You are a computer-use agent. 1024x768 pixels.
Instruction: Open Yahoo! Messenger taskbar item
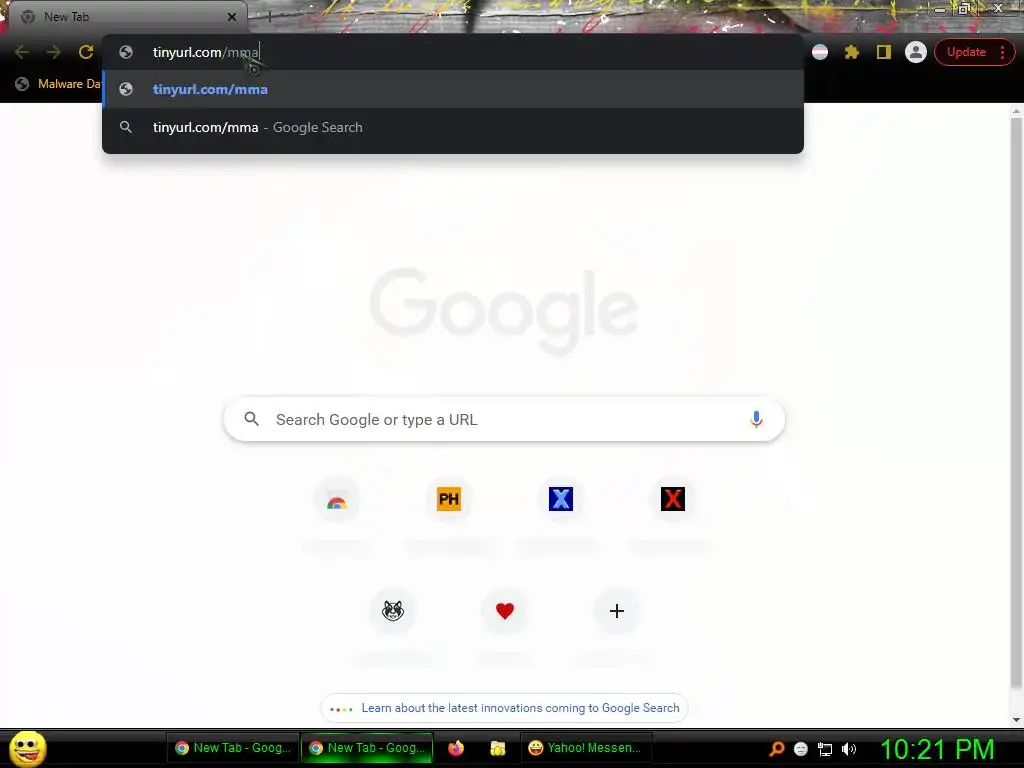[585, 748]
